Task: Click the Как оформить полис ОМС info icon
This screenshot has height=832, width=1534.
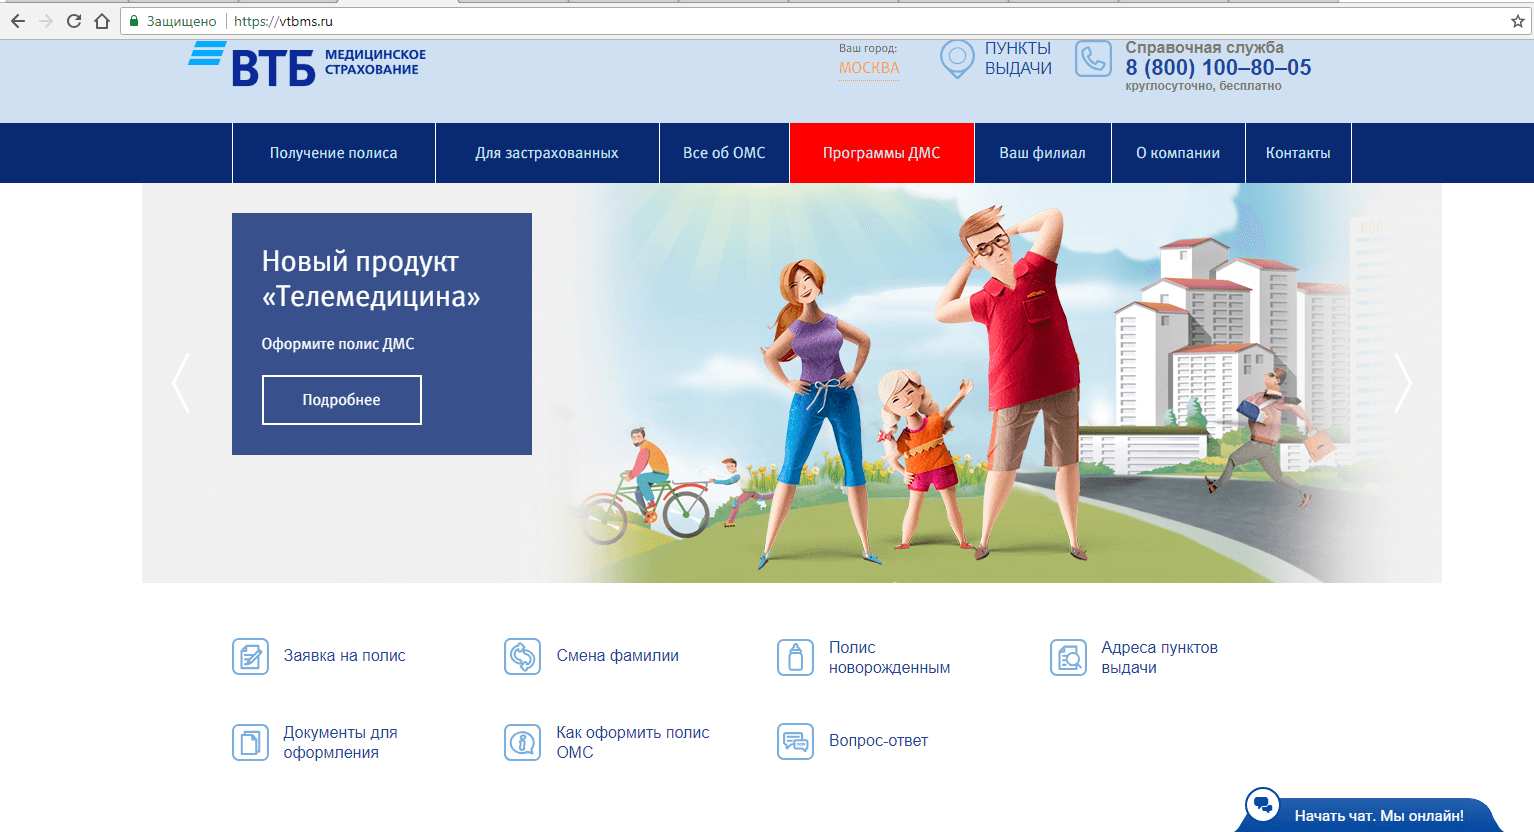Action: tap(522, 742)
